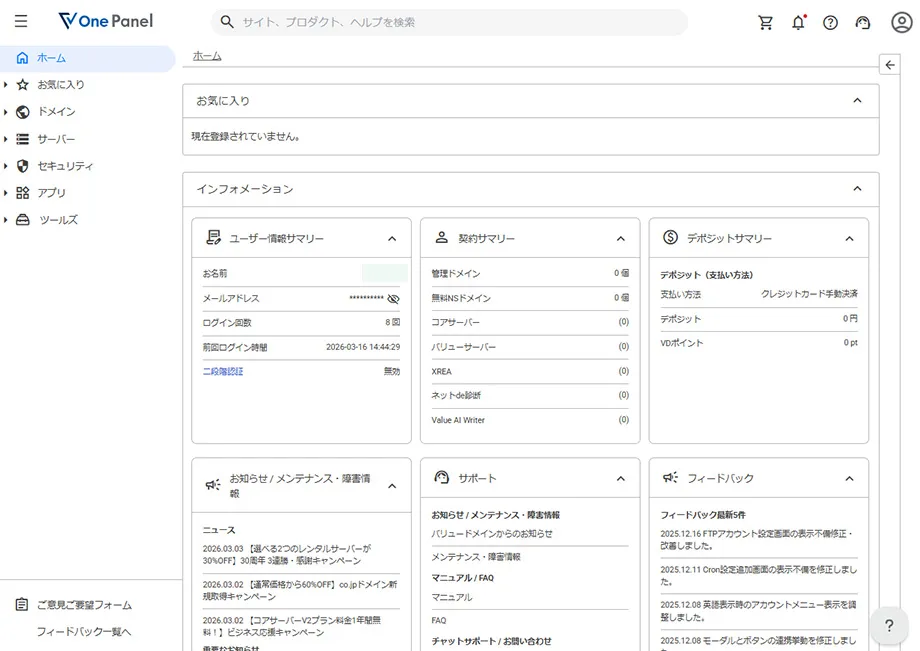Click the support headset icon in header
Viewport: 920px width, 651px height.
863,22
